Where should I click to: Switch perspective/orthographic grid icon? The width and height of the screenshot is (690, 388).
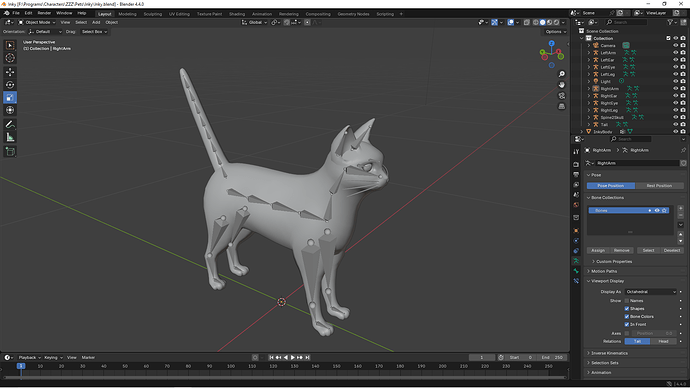562,106
